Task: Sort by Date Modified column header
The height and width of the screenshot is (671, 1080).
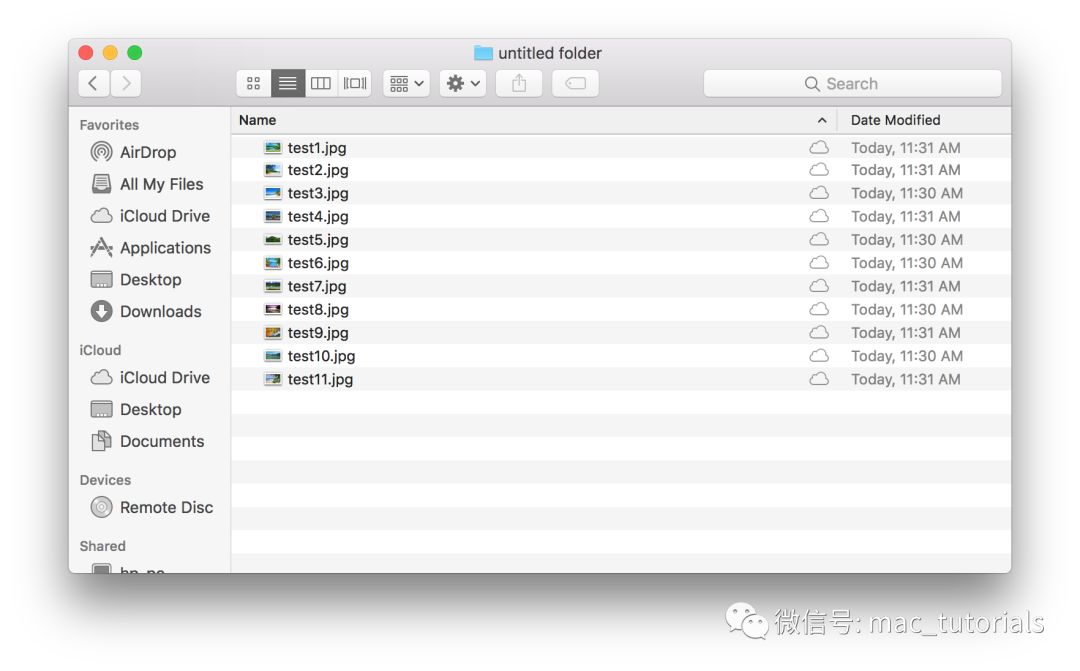Action: [895, 120]
